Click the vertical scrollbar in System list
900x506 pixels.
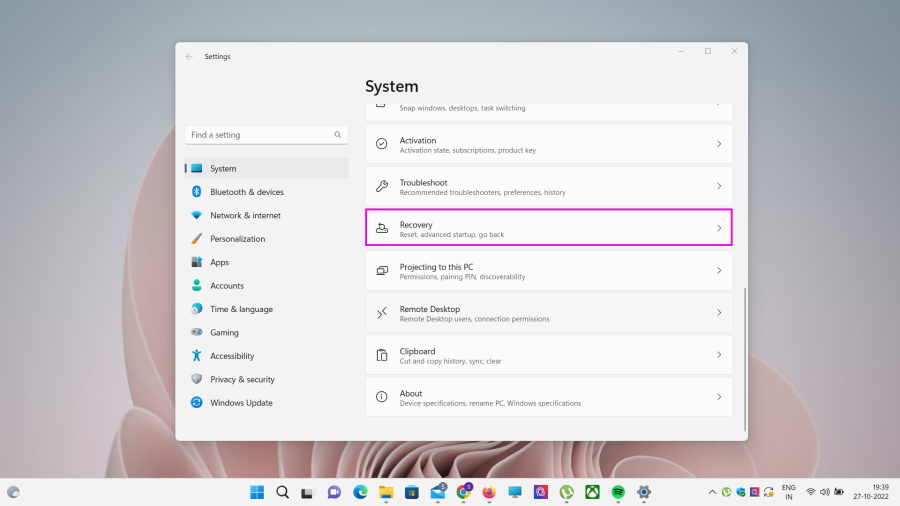coord(744,360)
